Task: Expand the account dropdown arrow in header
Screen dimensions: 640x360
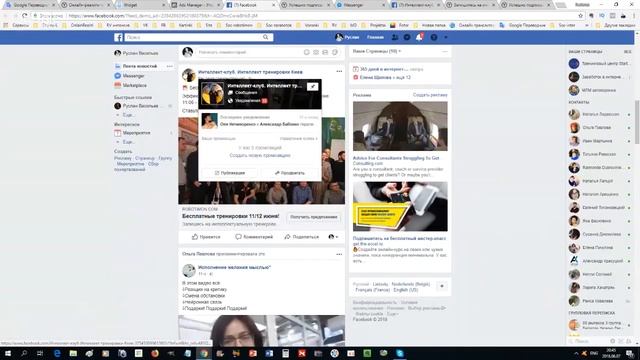Action: 446,37
